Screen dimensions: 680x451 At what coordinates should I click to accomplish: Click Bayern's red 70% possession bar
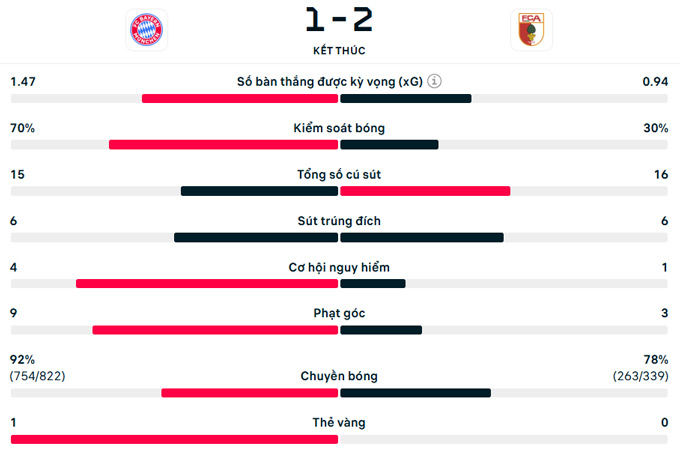(x=223, y=145)
